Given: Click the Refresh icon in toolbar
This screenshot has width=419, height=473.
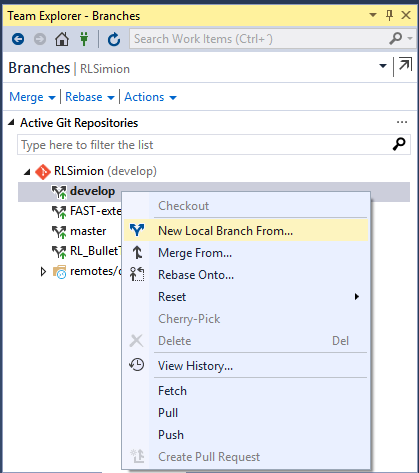Looking at the screenshot, I should [x=114, y=39].
